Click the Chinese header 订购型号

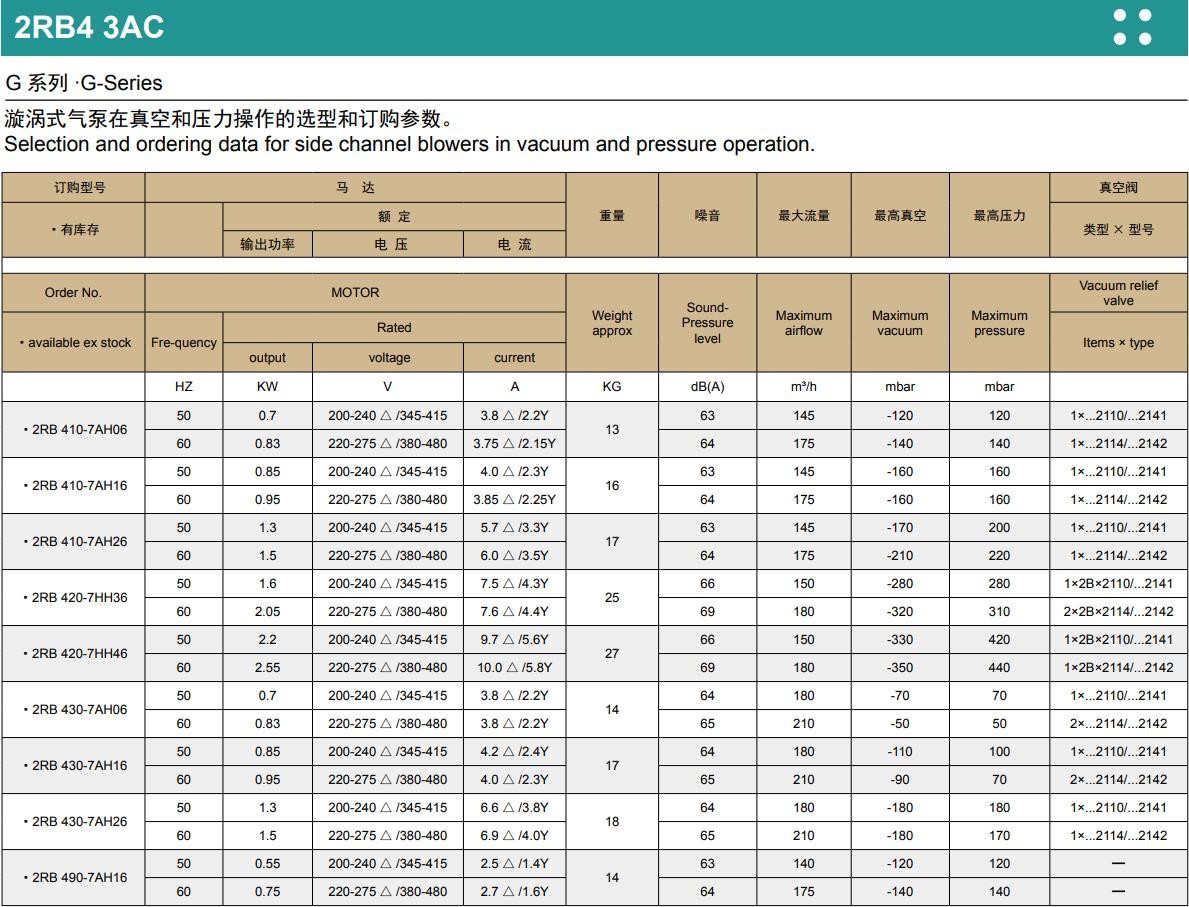(79, 187)
